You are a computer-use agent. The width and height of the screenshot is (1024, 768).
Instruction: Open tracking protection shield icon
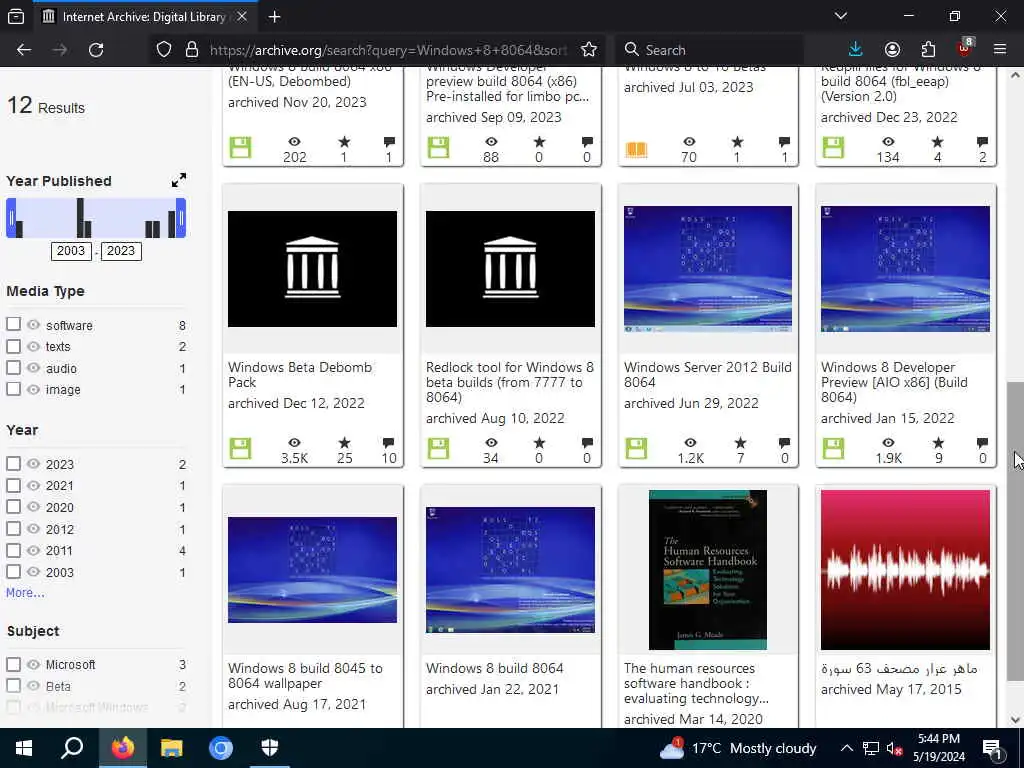(x=164, y=50)
